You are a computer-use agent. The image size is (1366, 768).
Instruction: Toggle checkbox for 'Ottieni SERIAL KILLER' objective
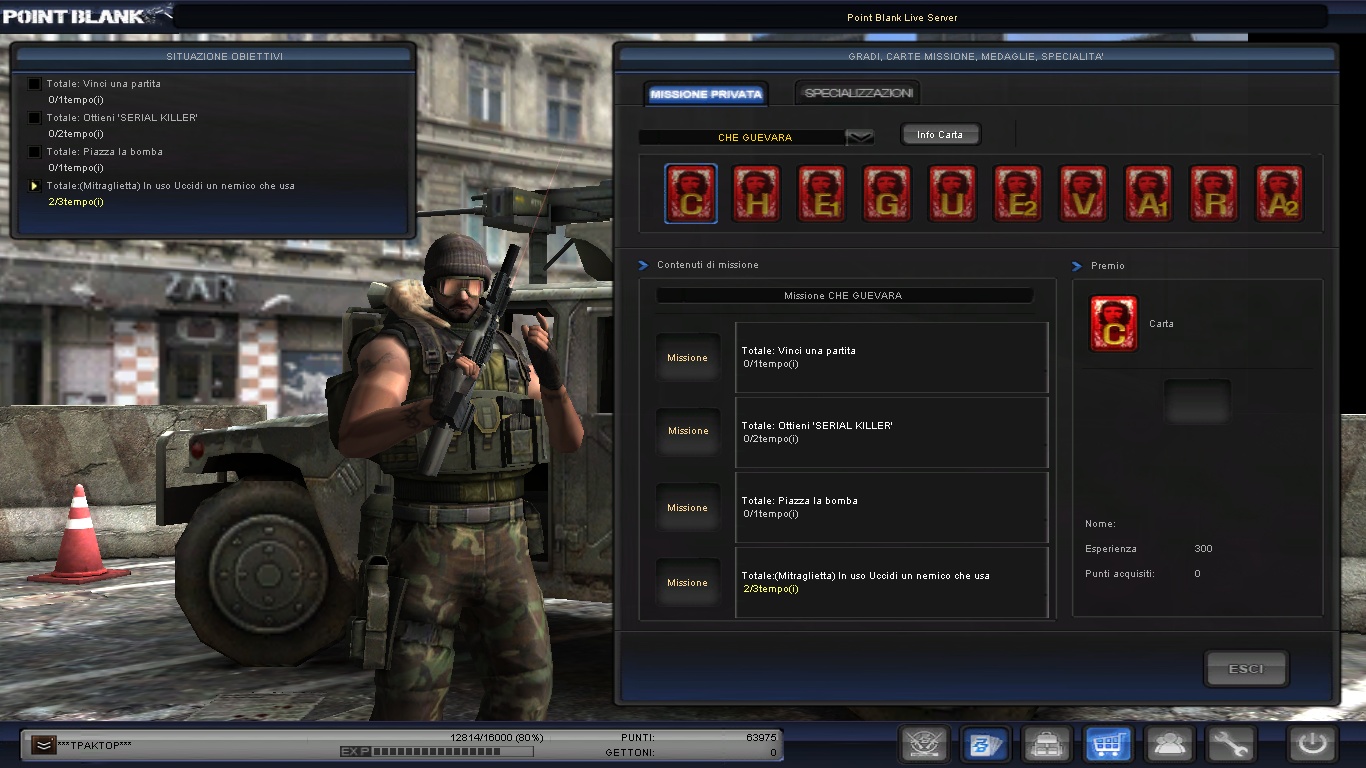(x=35, y=118)
